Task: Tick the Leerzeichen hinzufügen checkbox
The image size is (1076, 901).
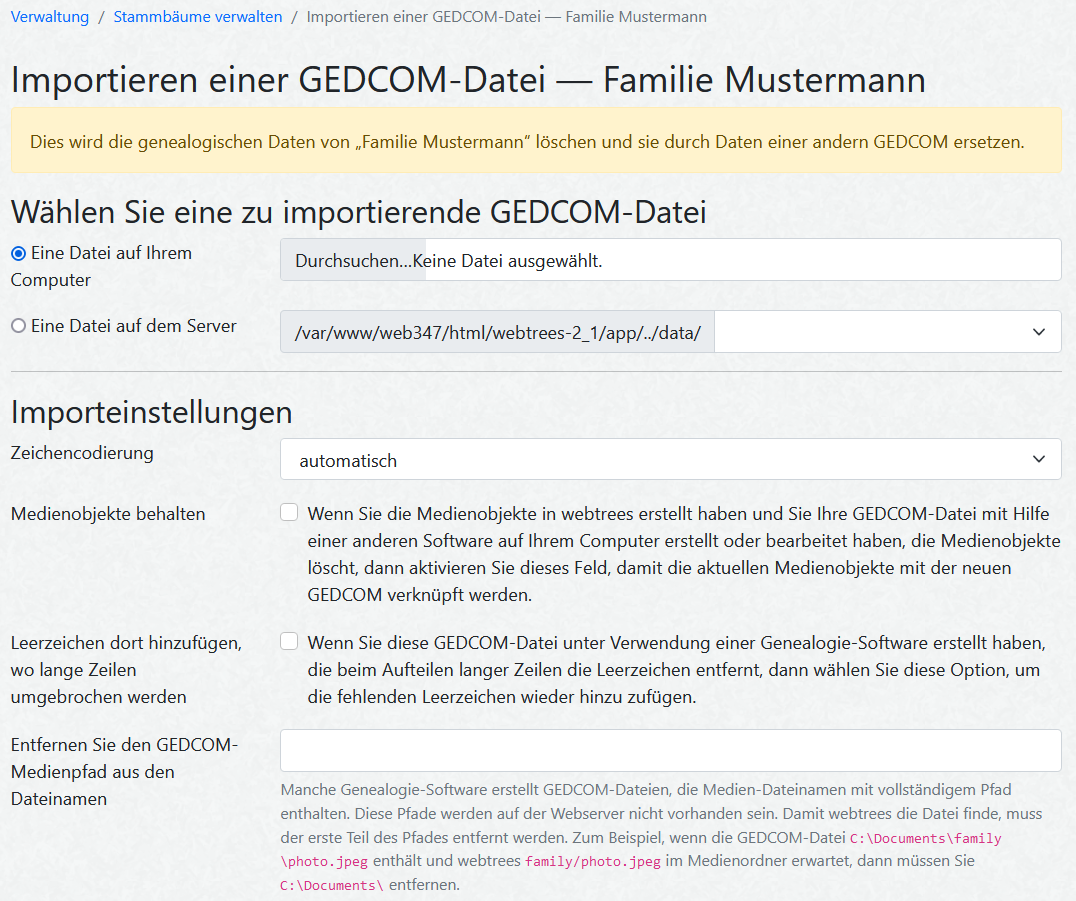Action: click(x=289, y=641)
